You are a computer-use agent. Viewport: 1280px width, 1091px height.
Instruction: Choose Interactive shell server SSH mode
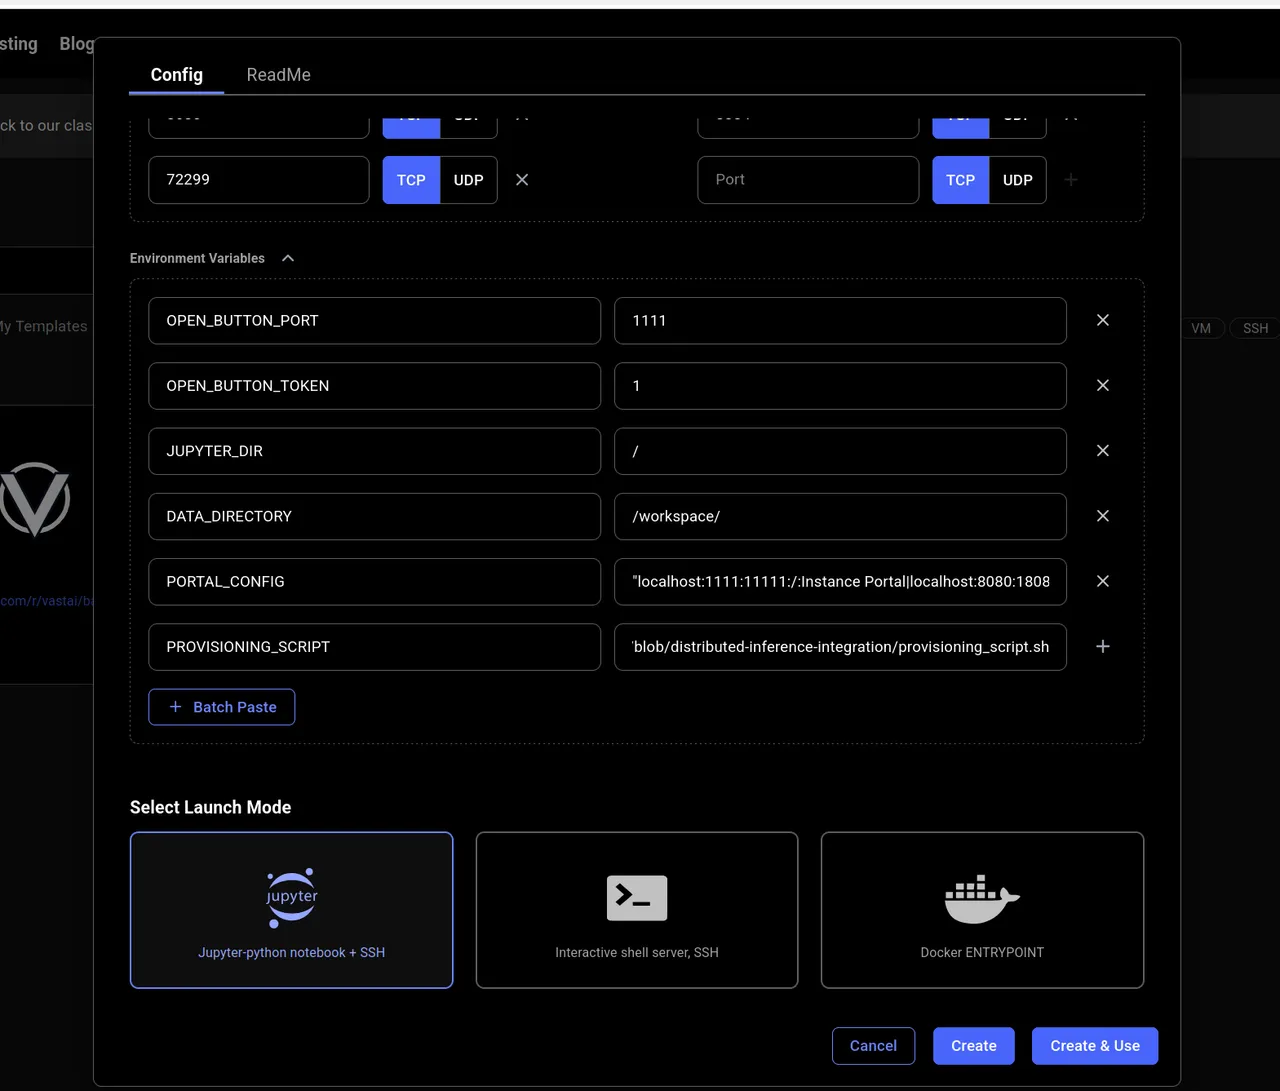point(637,910)
